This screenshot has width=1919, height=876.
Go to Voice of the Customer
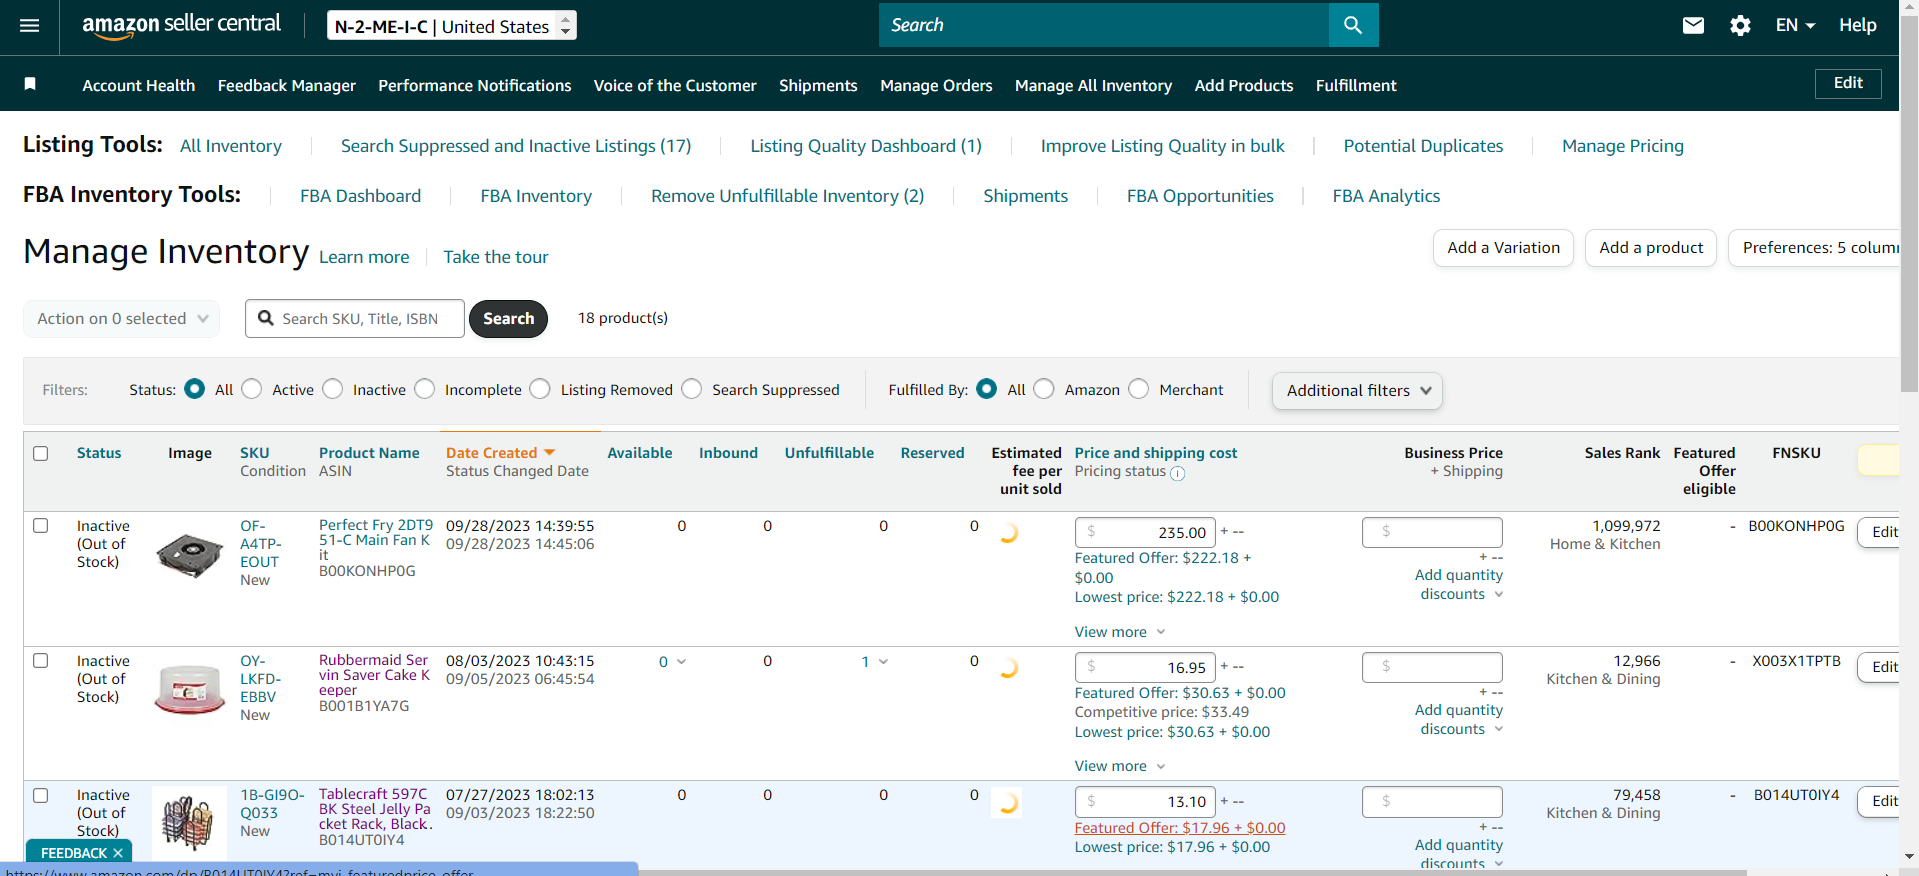pyautogui.click(x=675, y=86)
